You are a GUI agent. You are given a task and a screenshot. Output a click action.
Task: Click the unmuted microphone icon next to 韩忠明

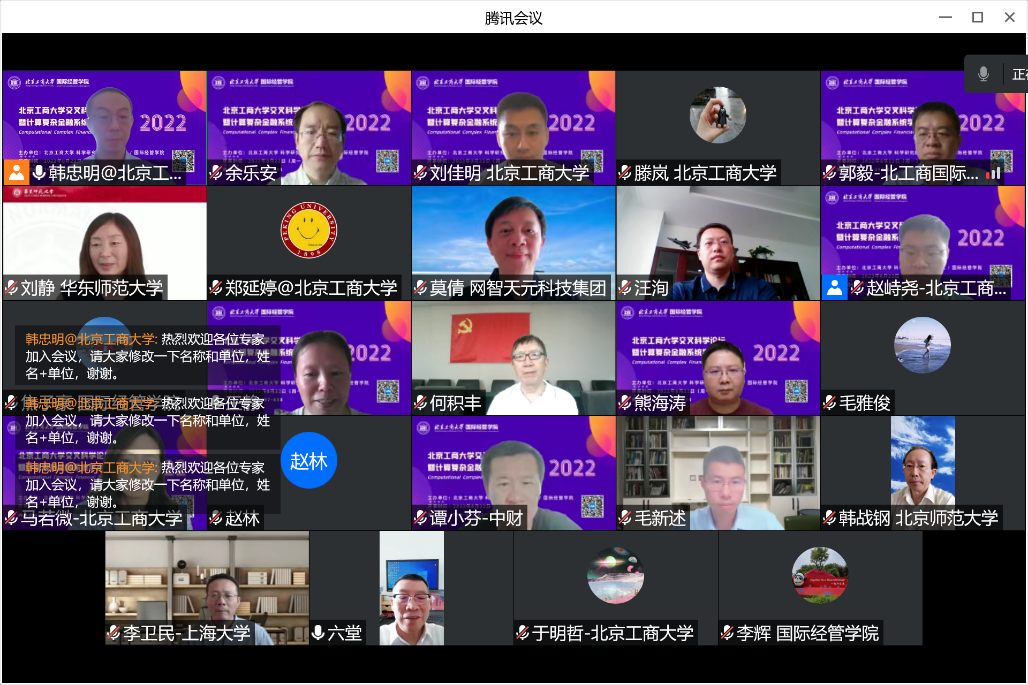tap(40, 173)
